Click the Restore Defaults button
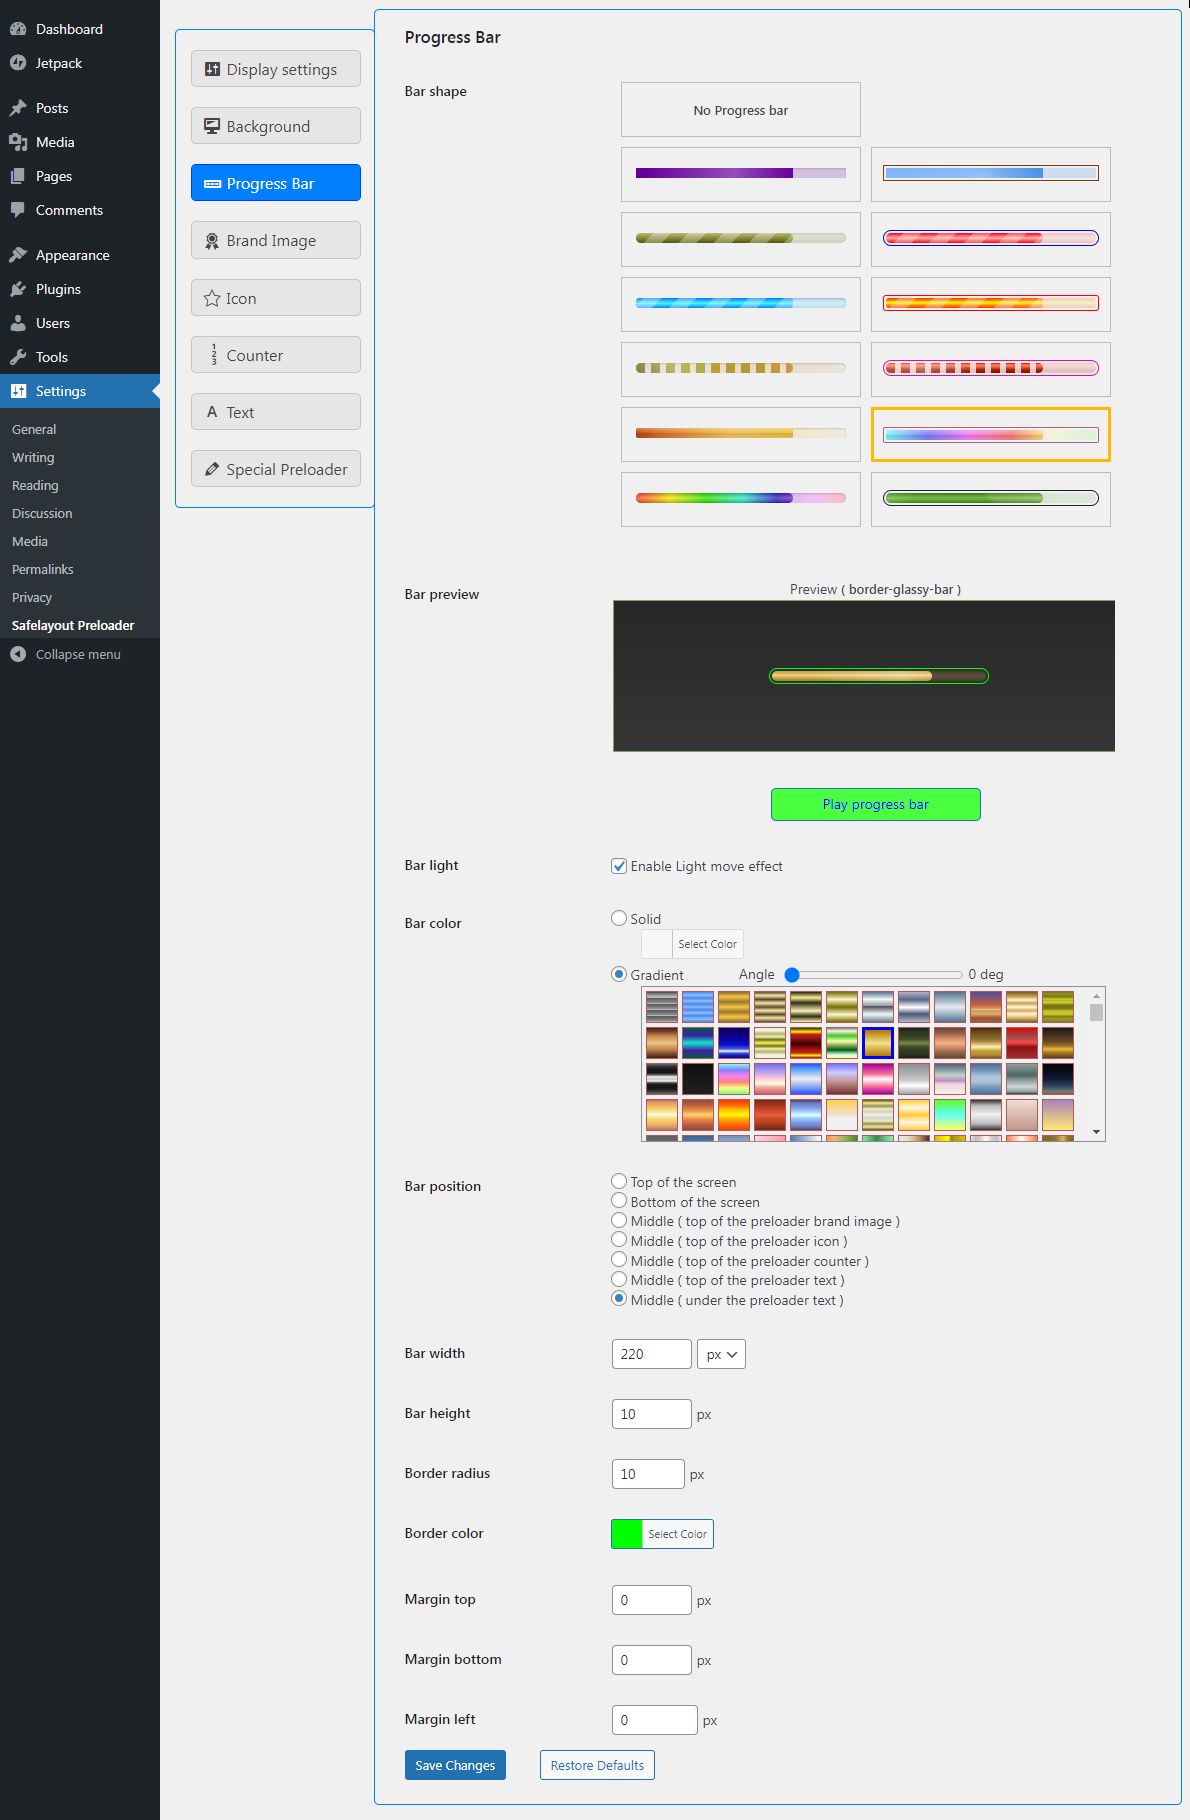This screenshot has width=1190, height=1820. [x=597, y=1765]
